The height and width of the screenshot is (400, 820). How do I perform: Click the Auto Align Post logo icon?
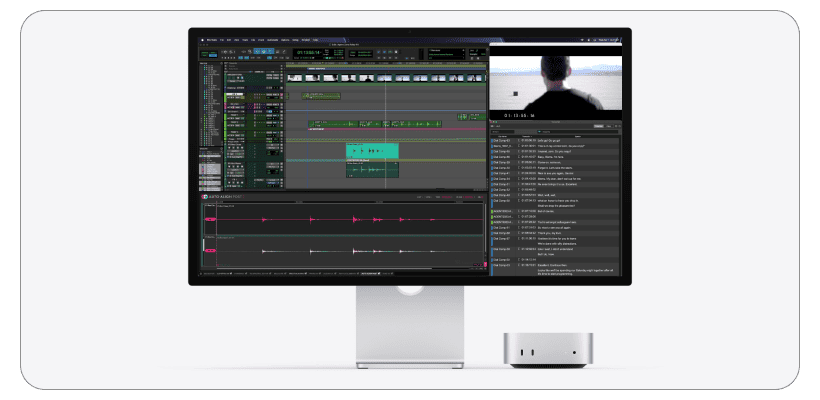pos(204,197)
